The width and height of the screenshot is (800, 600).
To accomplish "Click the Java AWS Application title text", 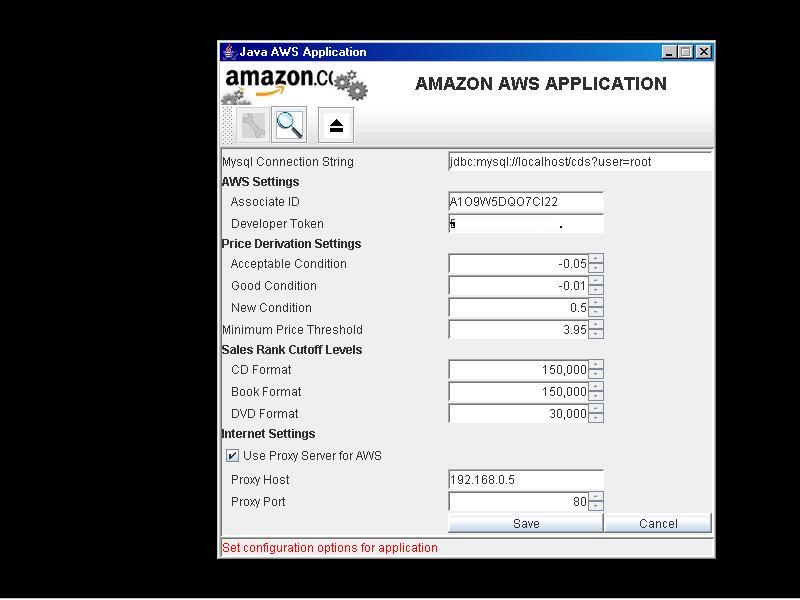I will click(303, 52).
